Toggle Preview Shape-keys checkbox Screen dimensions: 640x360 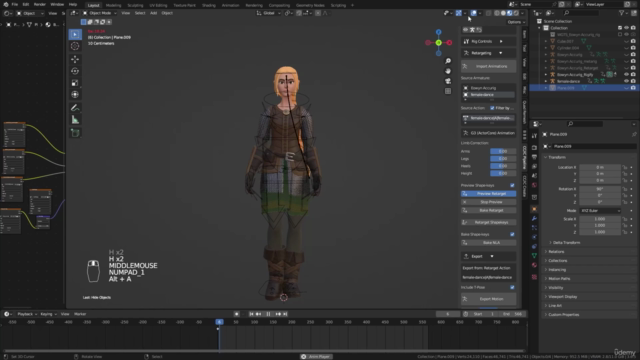[512, 185]
